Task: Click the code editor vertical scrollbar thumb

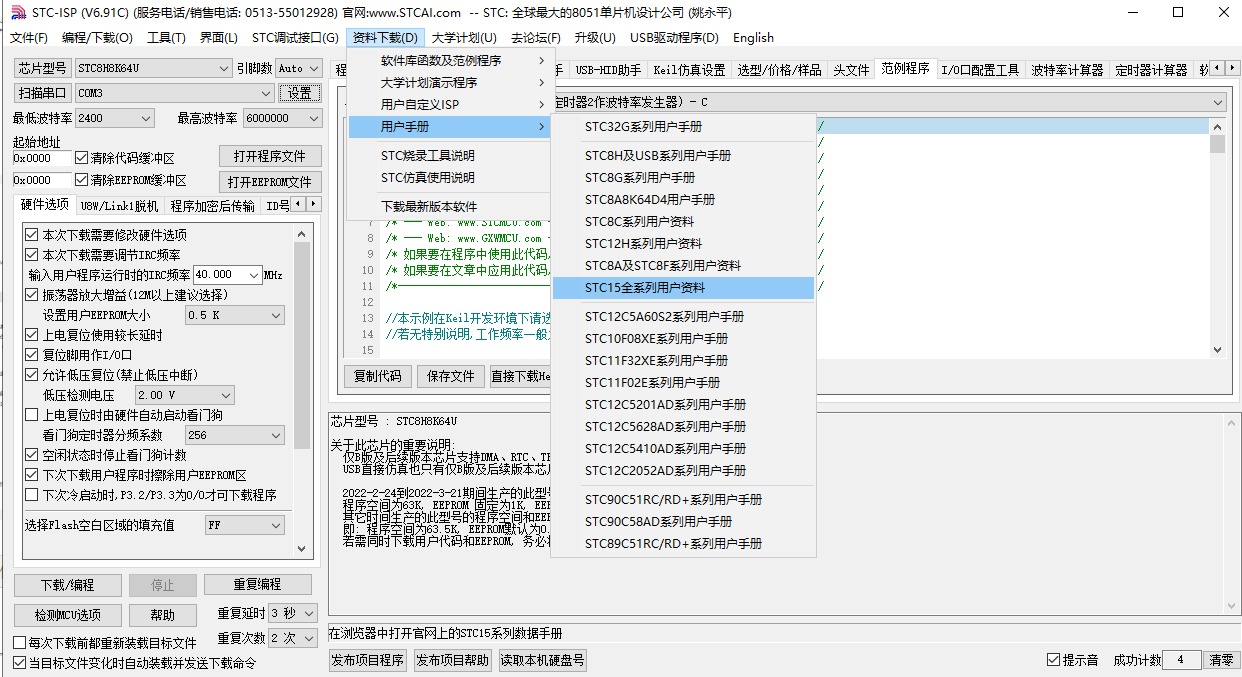Action: click(1217, 143)
